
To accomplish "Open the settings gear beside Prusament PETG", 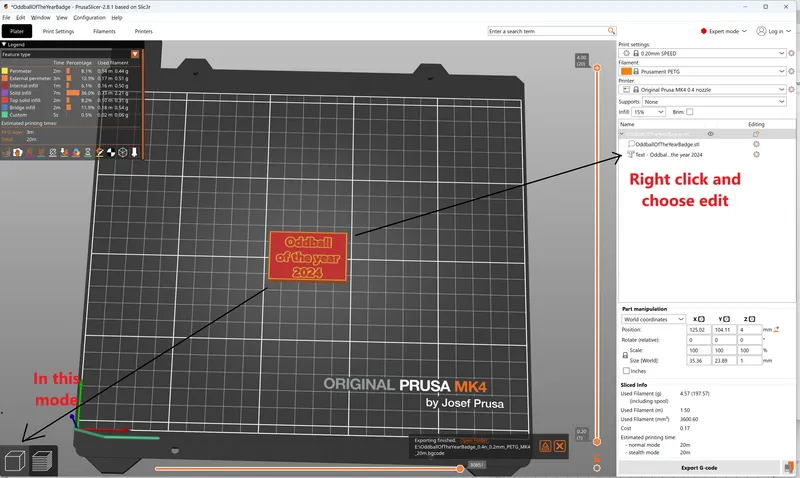I will pos(791,71).
